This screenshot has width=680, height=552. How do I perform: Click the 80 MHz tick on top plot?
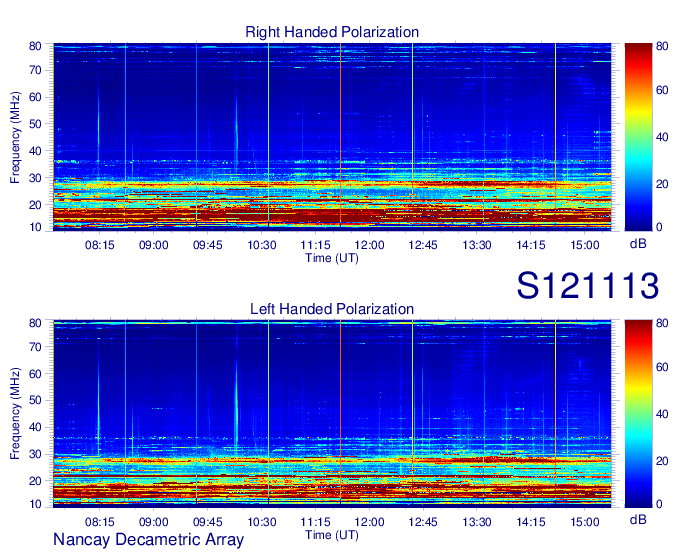[35, 46]
